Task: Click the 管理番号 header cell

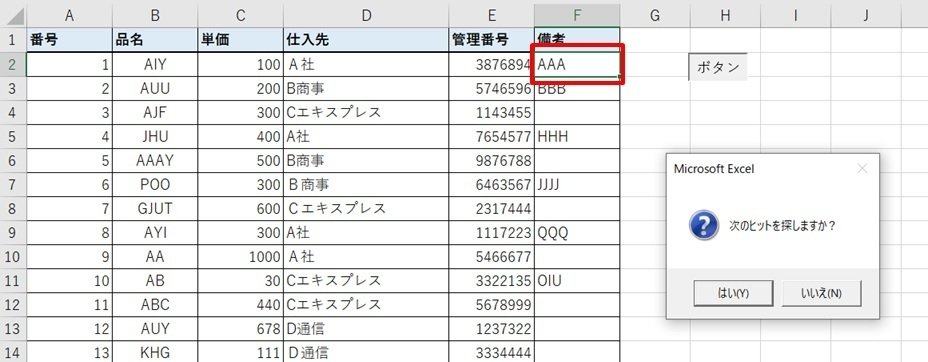Action: click(x=491, y=40)
